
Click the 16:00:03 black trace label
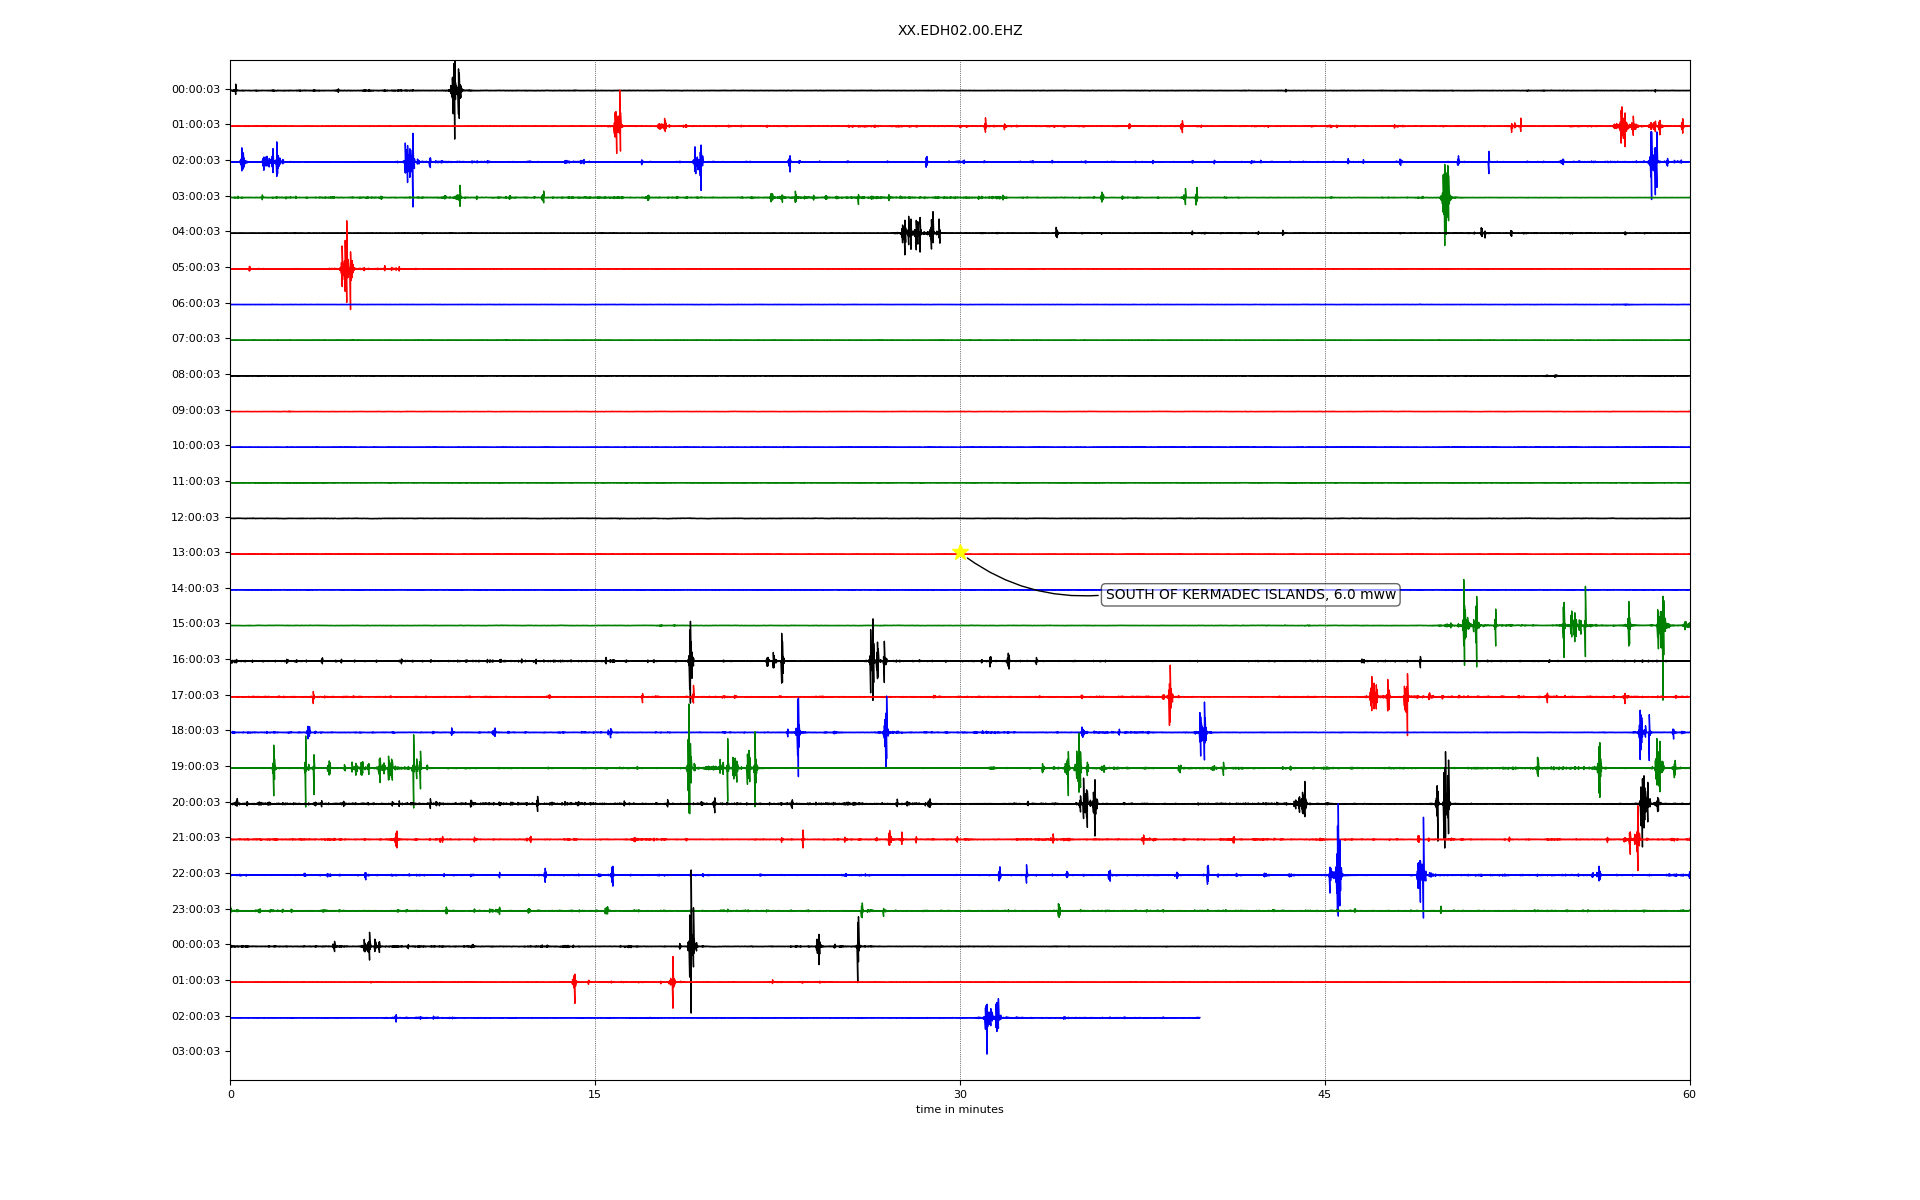pyautogui.click(x=195, y=660)
